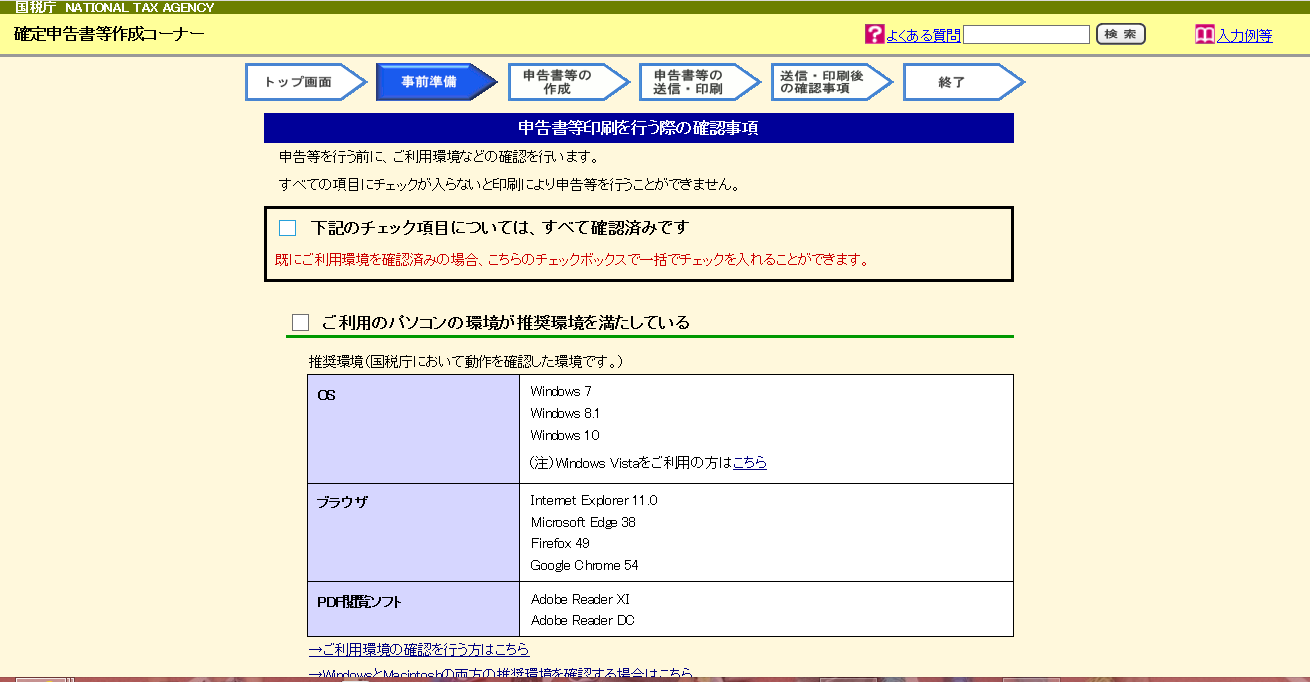The image size is (1310, 682).
Task: Select the 終了 step arrow
Action: pyautogui.click(x=956, y=82)
